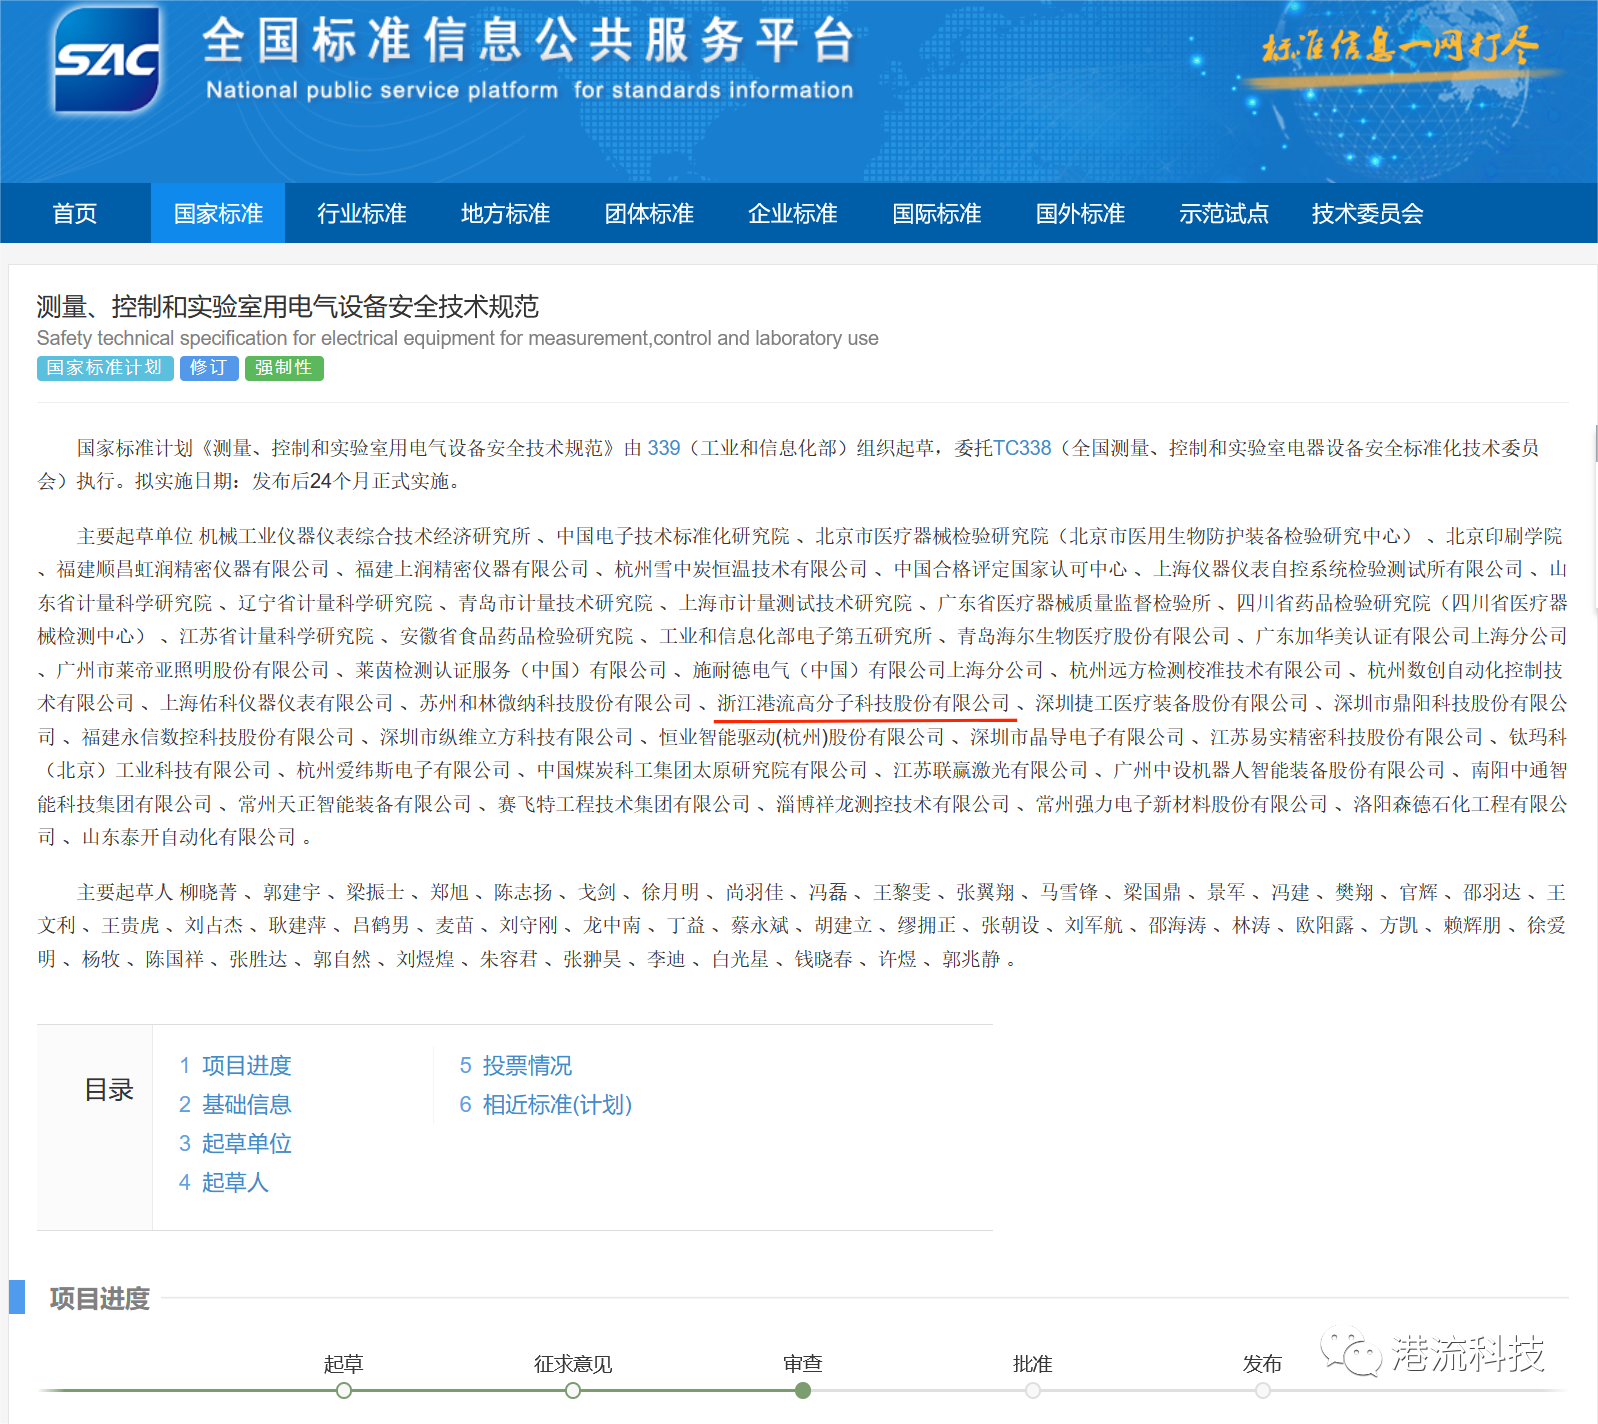
Task: Click the 征求意见 progress step circle
Action: coord(573,1390)
